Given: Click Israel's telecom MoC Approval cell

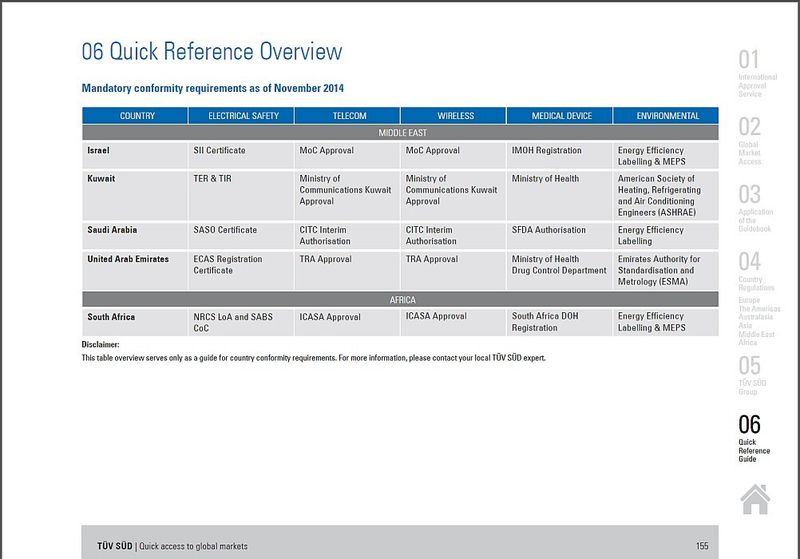Looking at the screenshot, I should click(347, 156).
